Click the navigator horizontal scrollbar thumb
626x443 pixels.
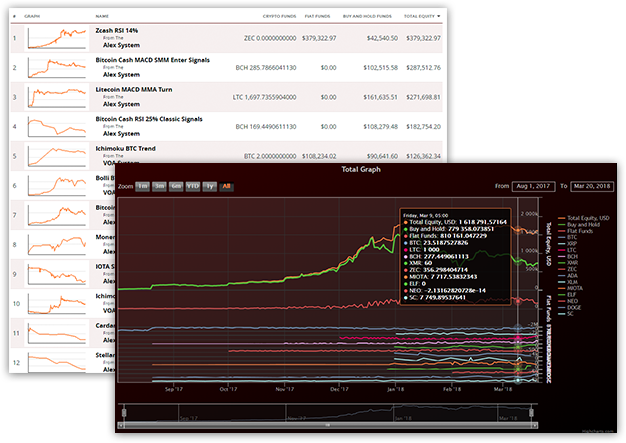pos(327,425)
